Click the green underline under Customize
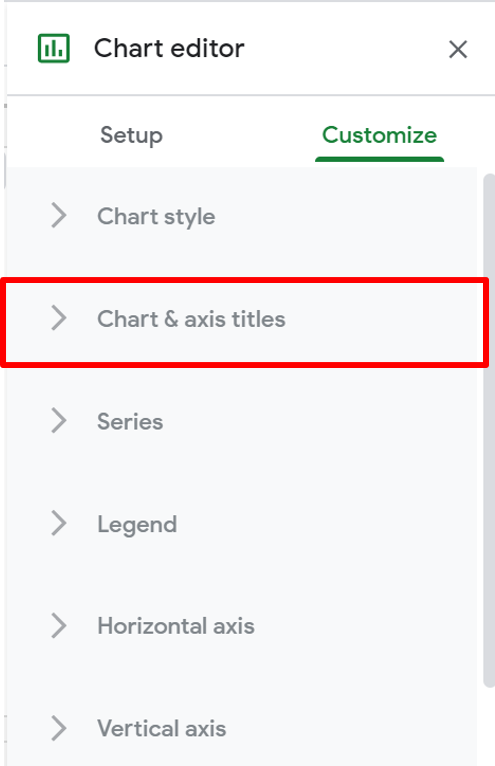495x766 pixels. (x=379, y=159)
